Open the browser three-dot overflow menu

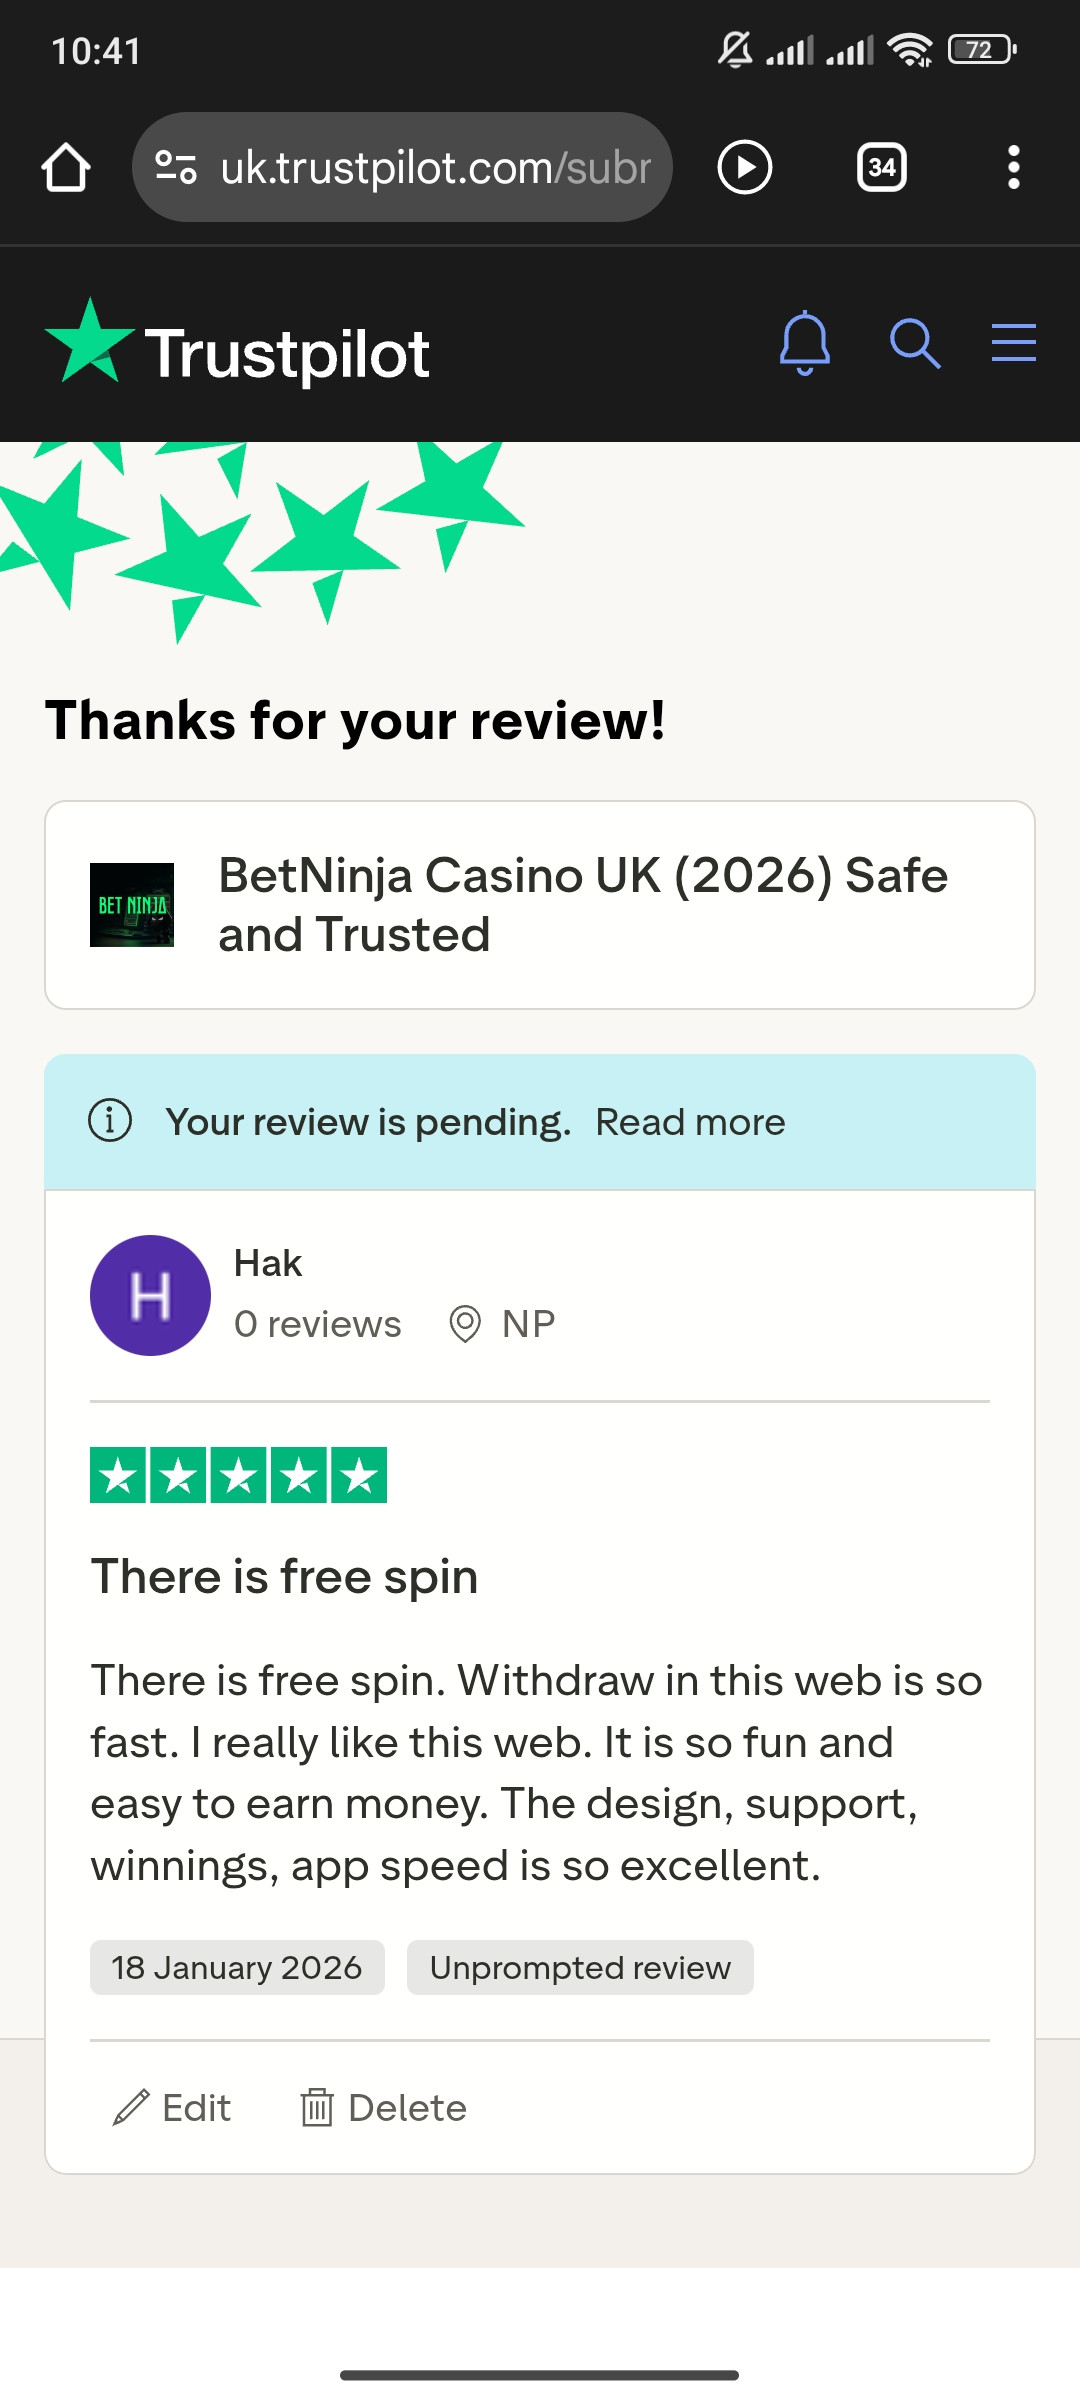(1013, 167)
